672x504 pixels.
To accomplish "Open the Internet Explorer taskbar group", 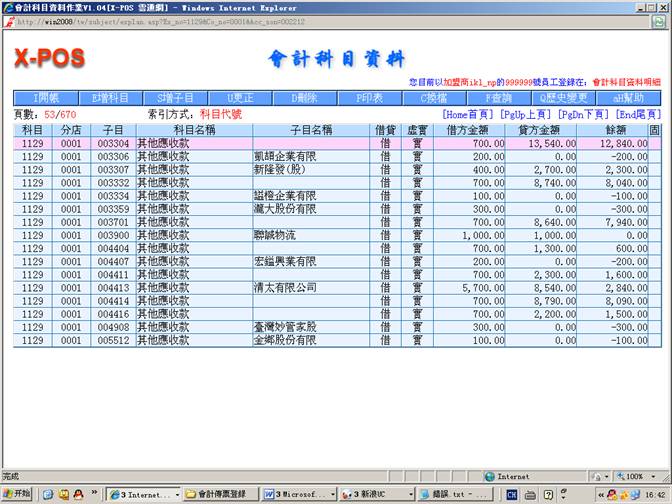I will click(x=140, y=494).
